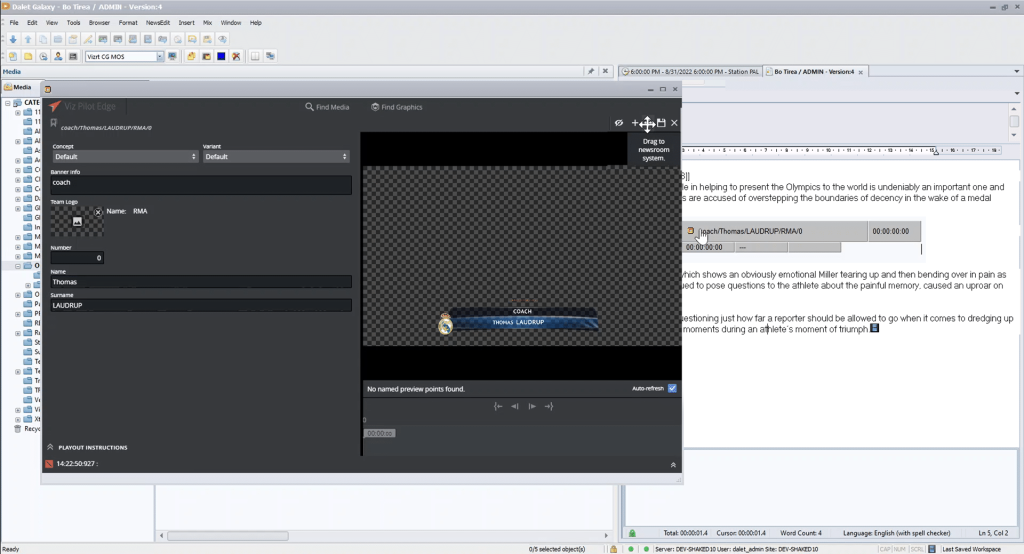This screenshot has width=1024, height=554.
Task: Expand the Playout Instructions section
Action: (x=50, y=447)
